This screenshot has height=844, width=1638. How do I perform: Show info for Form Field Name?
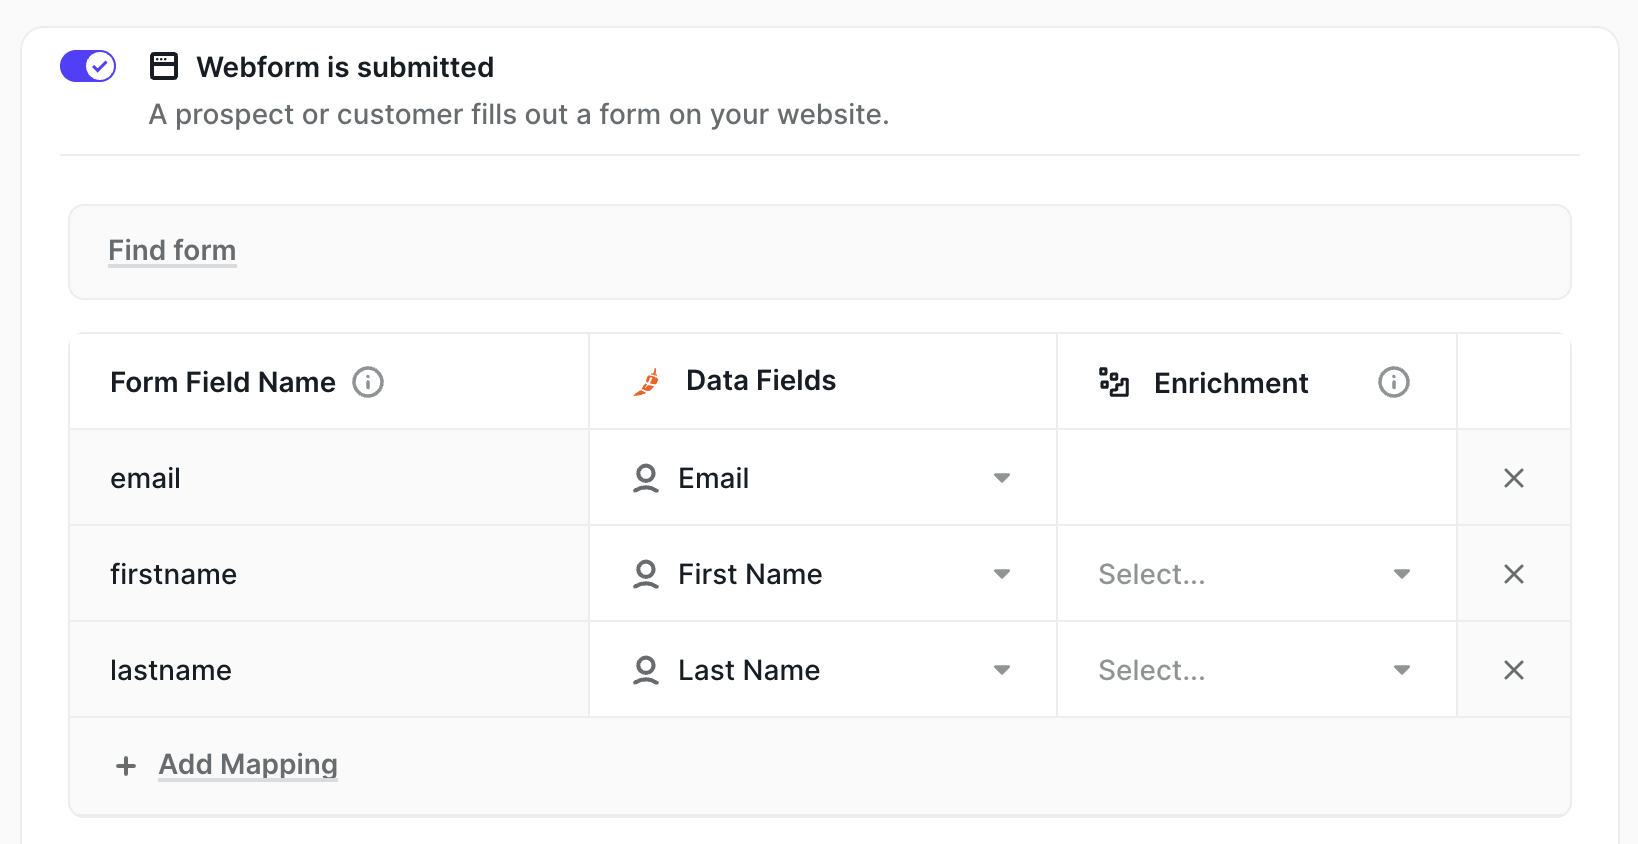368,382
